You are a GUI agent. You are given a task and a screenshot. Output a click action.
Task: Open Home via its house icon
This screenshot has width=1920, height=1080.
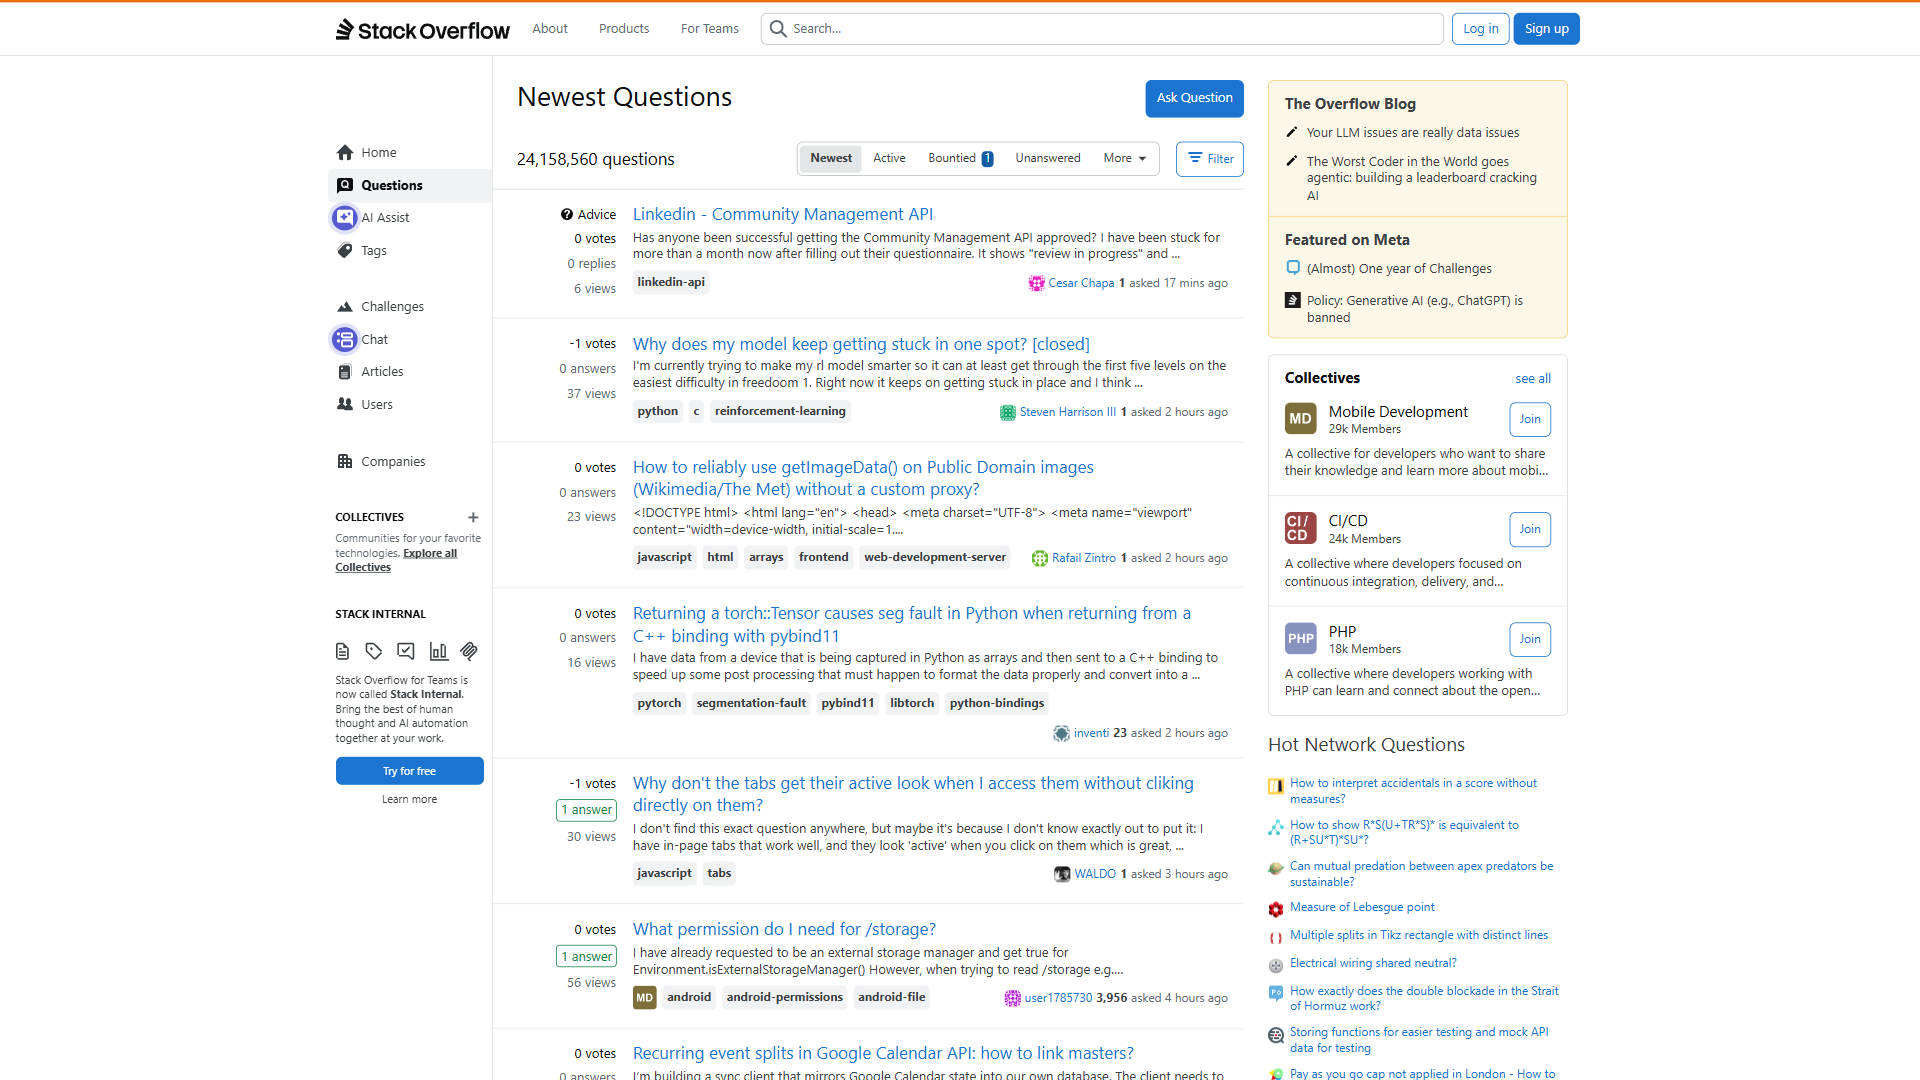click(x=345, y=152)
